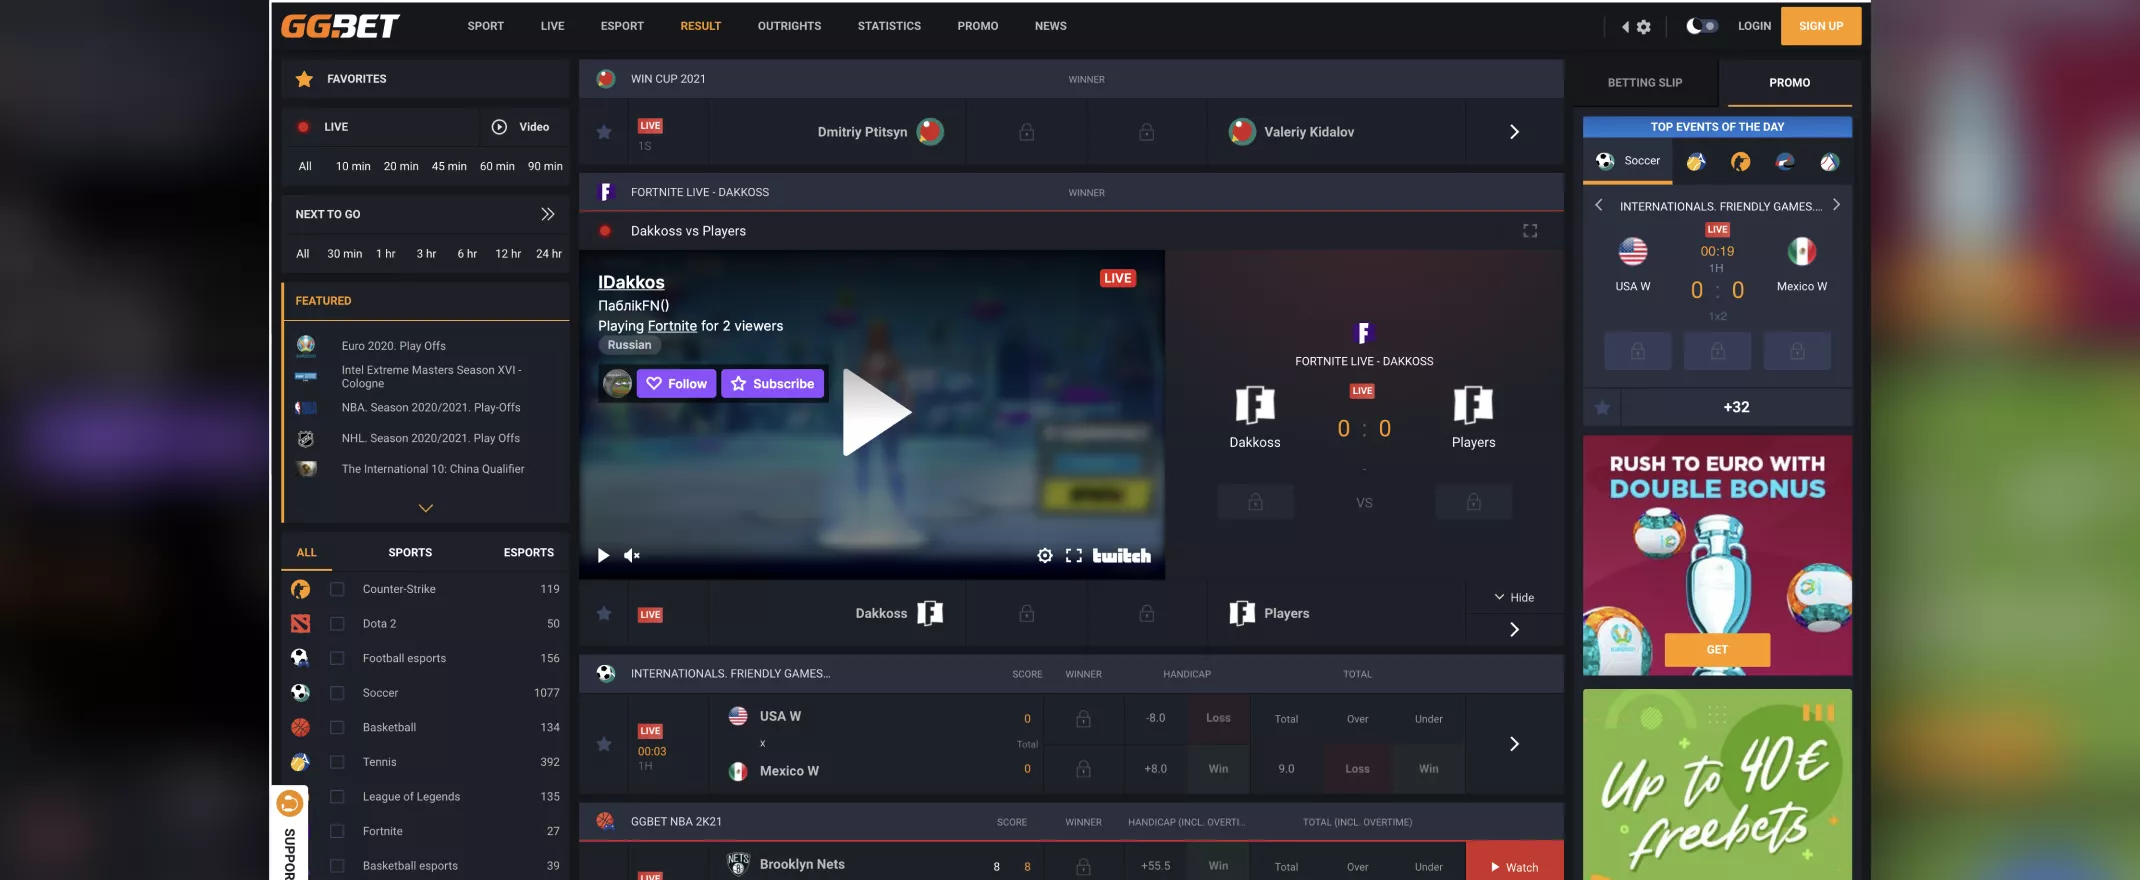
Task: Favorite the Dakkoss vs Players match star
Action: point(604,614)
